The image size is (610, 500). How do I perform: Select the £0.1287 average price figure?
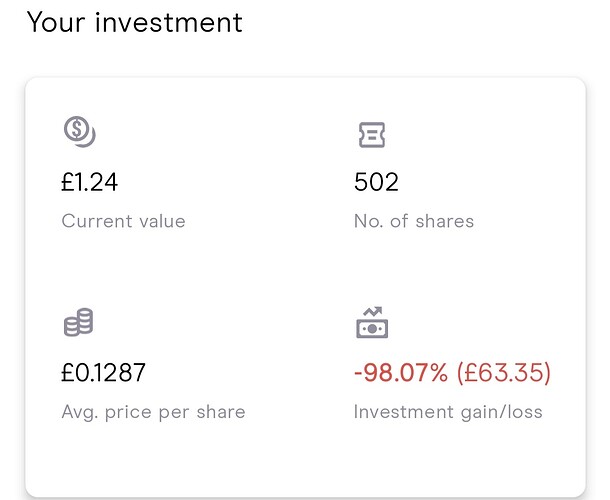(x=103, y=372)
